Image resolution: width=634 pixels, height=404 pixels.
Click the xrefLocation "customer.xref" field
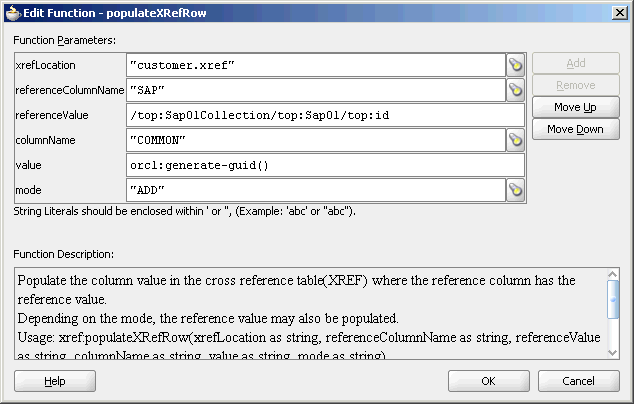316,65
